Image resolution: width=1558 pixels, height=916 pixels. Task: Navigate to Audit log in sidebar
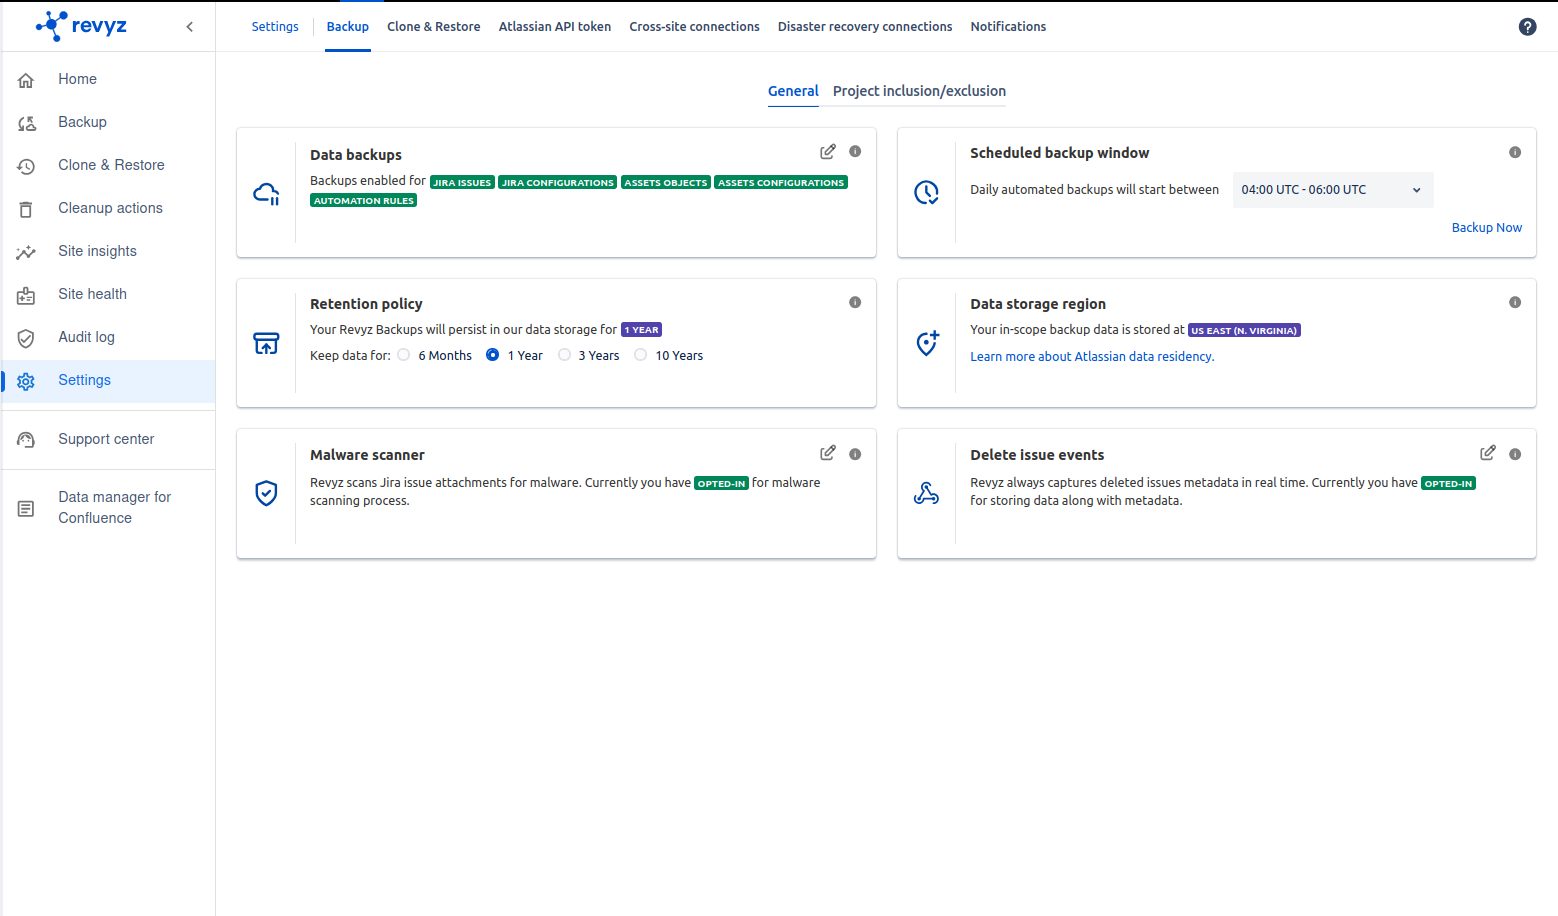coord(86,337)
